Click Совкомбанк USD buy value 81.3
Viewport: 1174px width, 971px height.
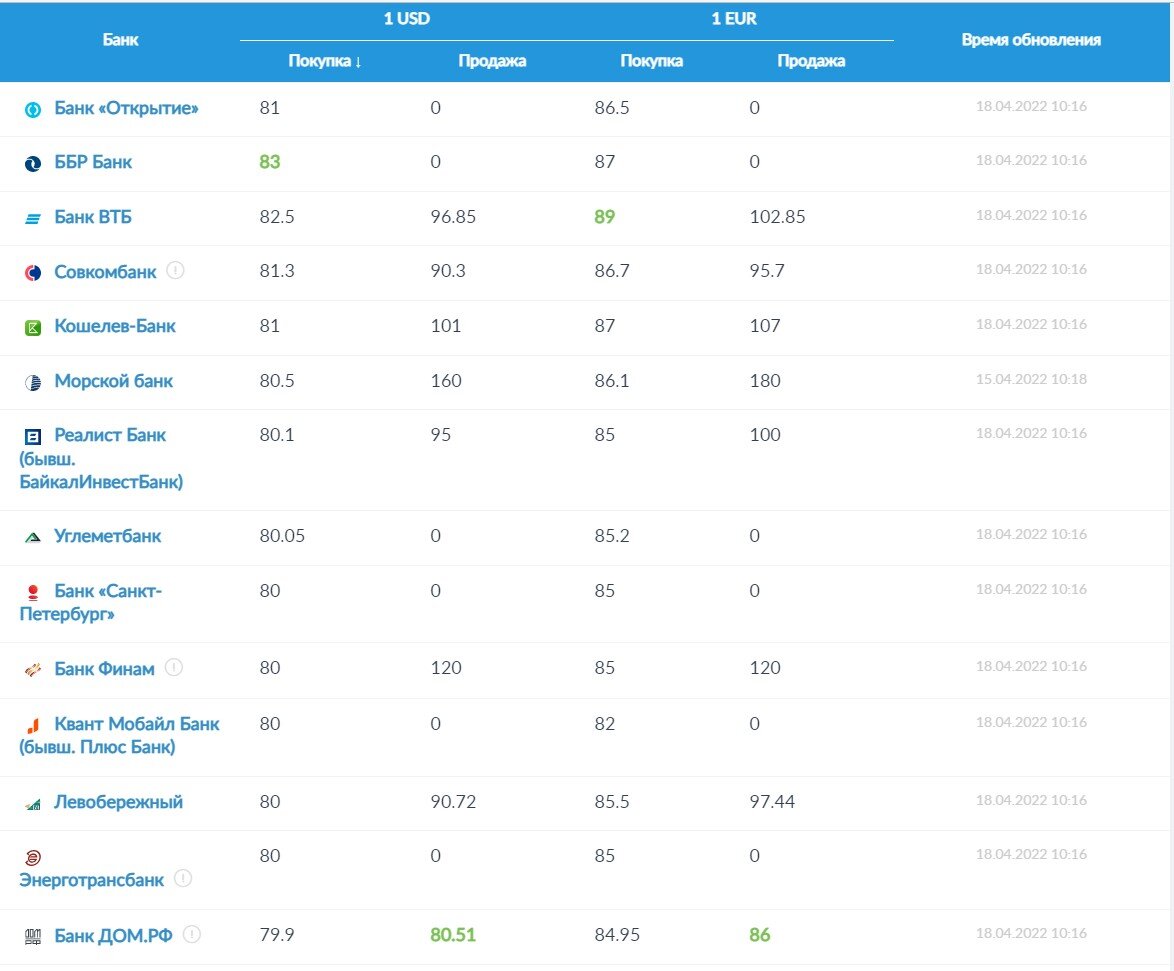pos(277,270)
